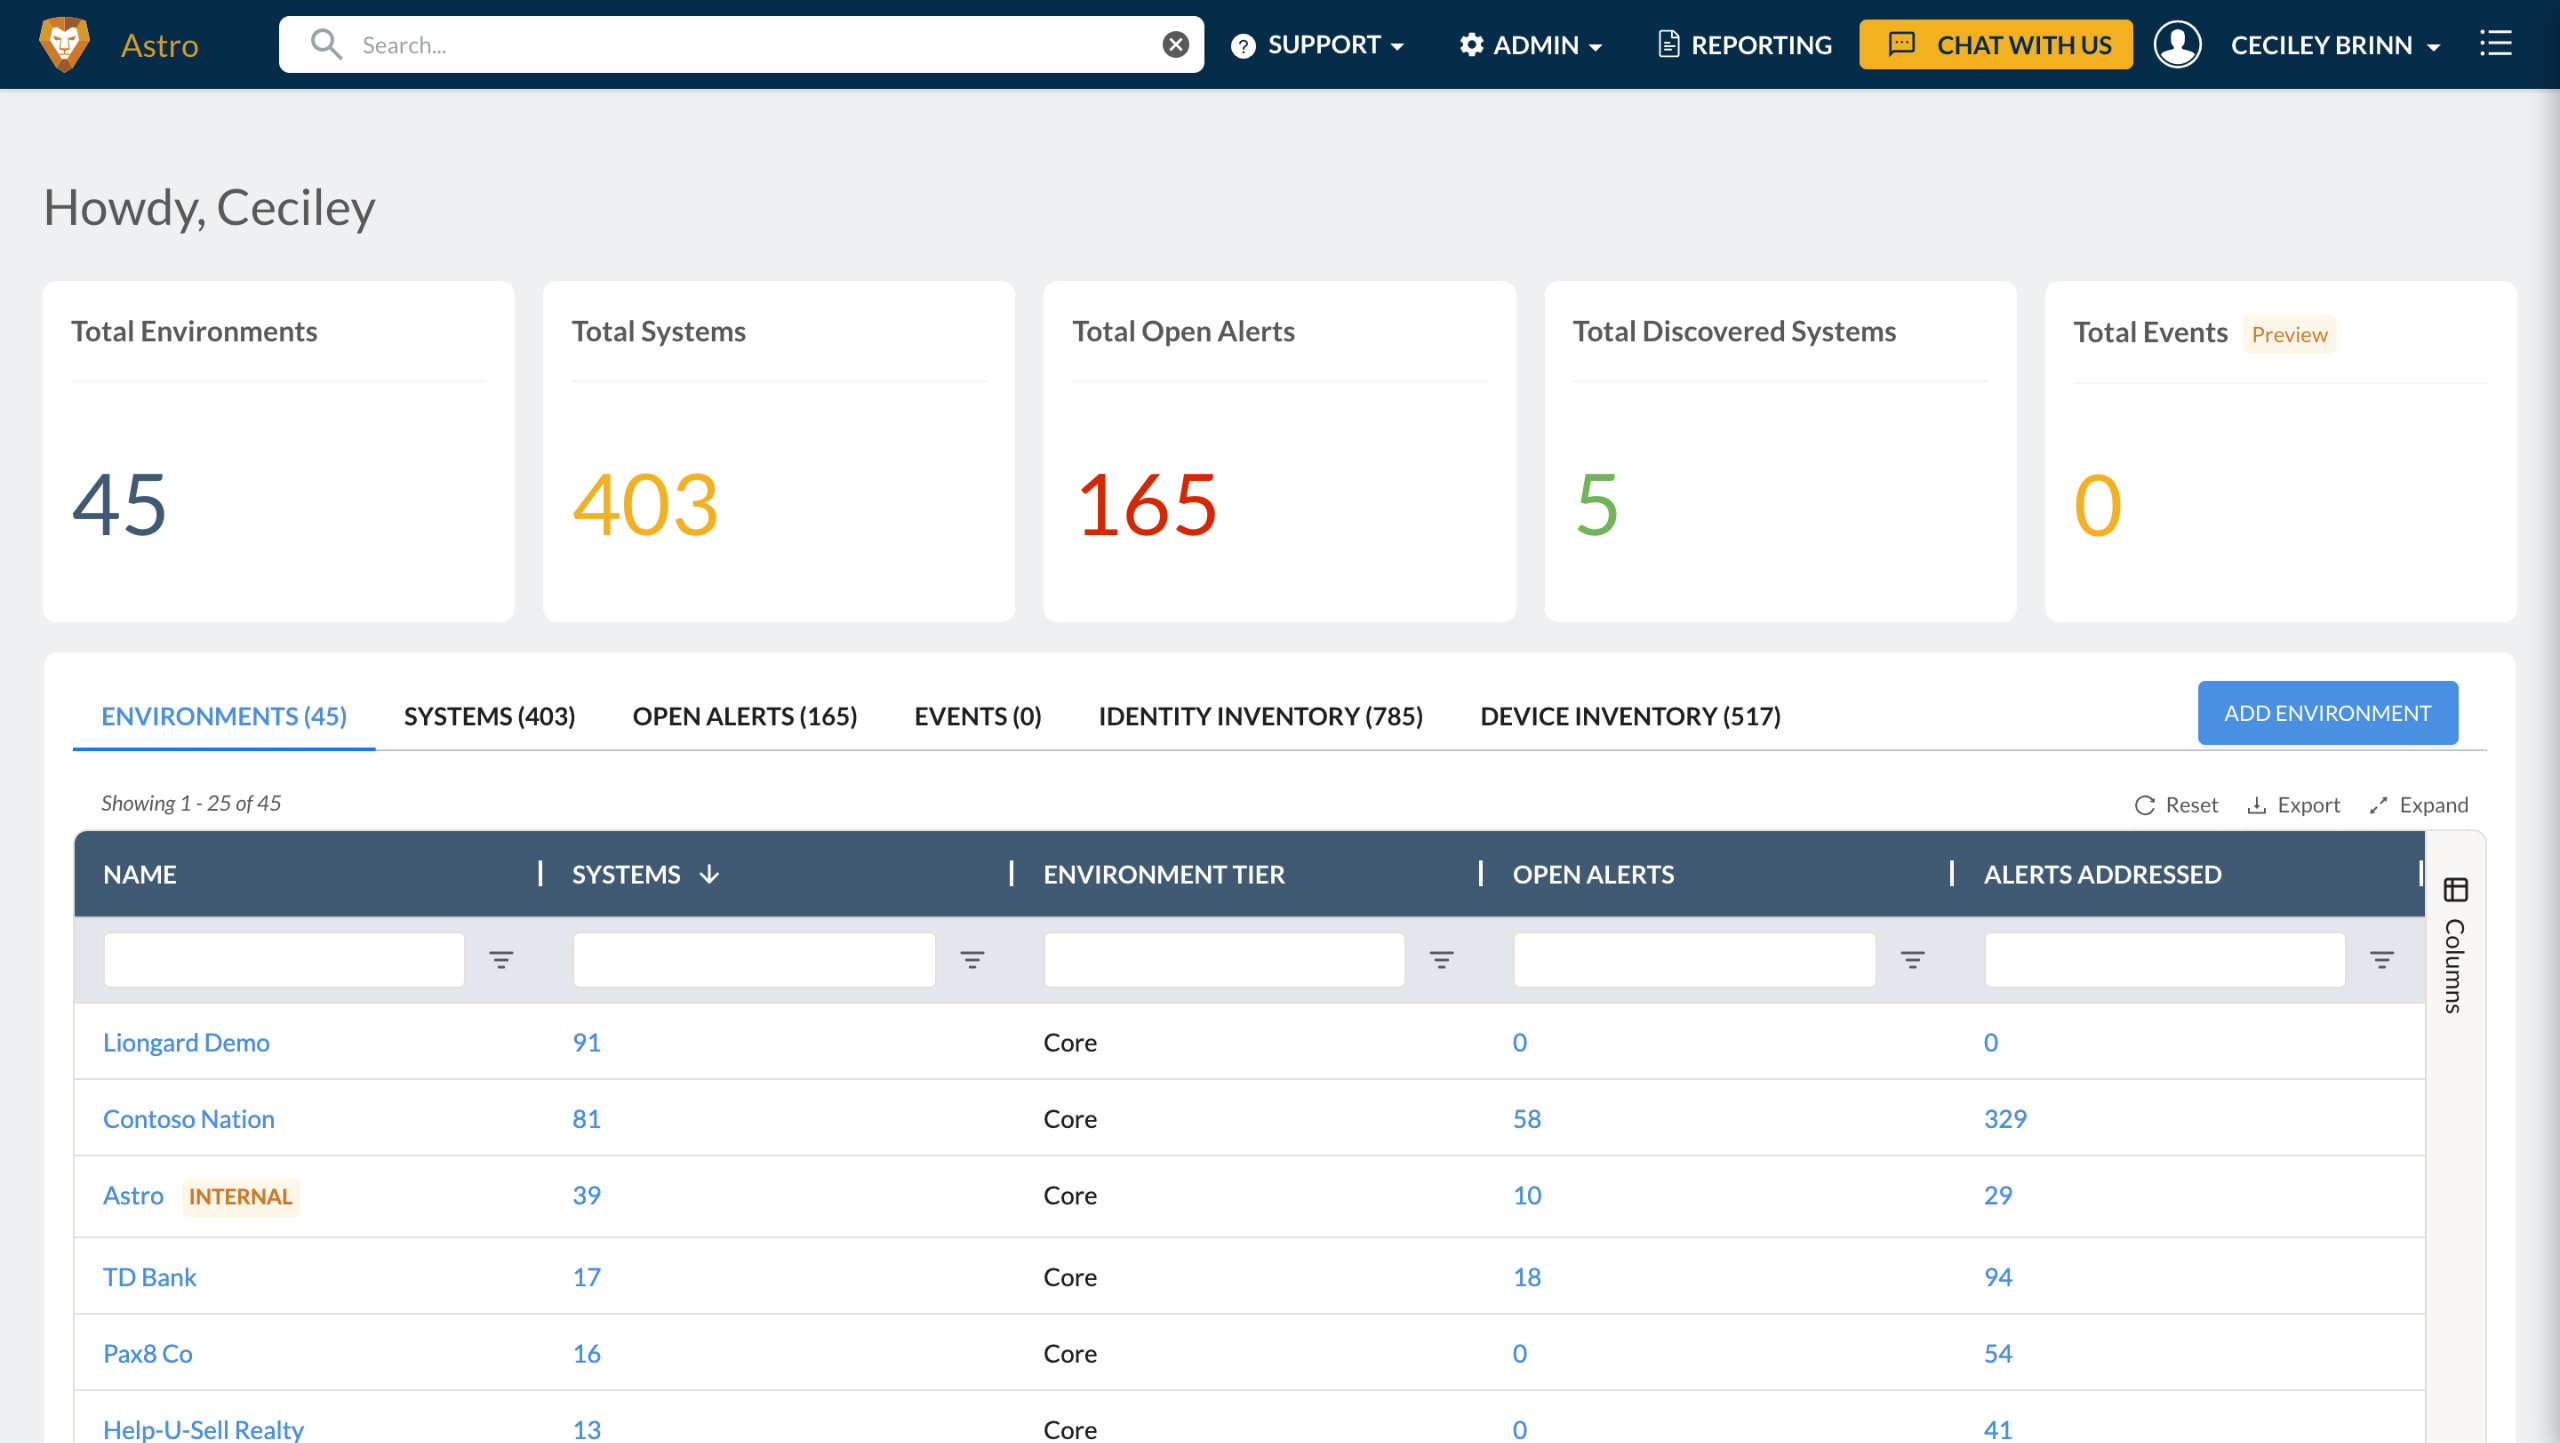Click the user avatar icon
The width and height of the screenshot is (2560, 1443).
tap(2177, 44)
